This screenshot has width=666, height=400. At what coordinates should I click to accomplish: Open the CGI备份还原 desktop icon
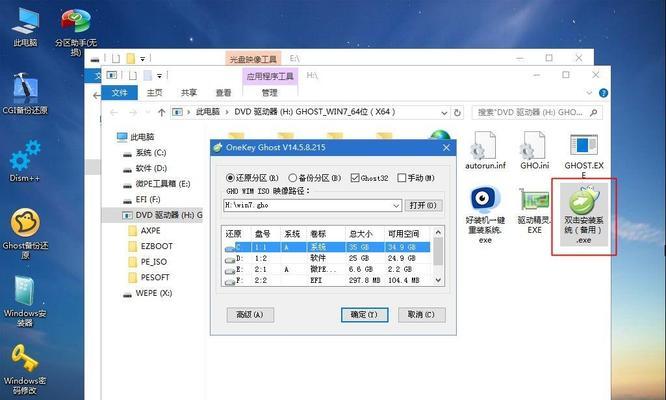tap(24, 92)
